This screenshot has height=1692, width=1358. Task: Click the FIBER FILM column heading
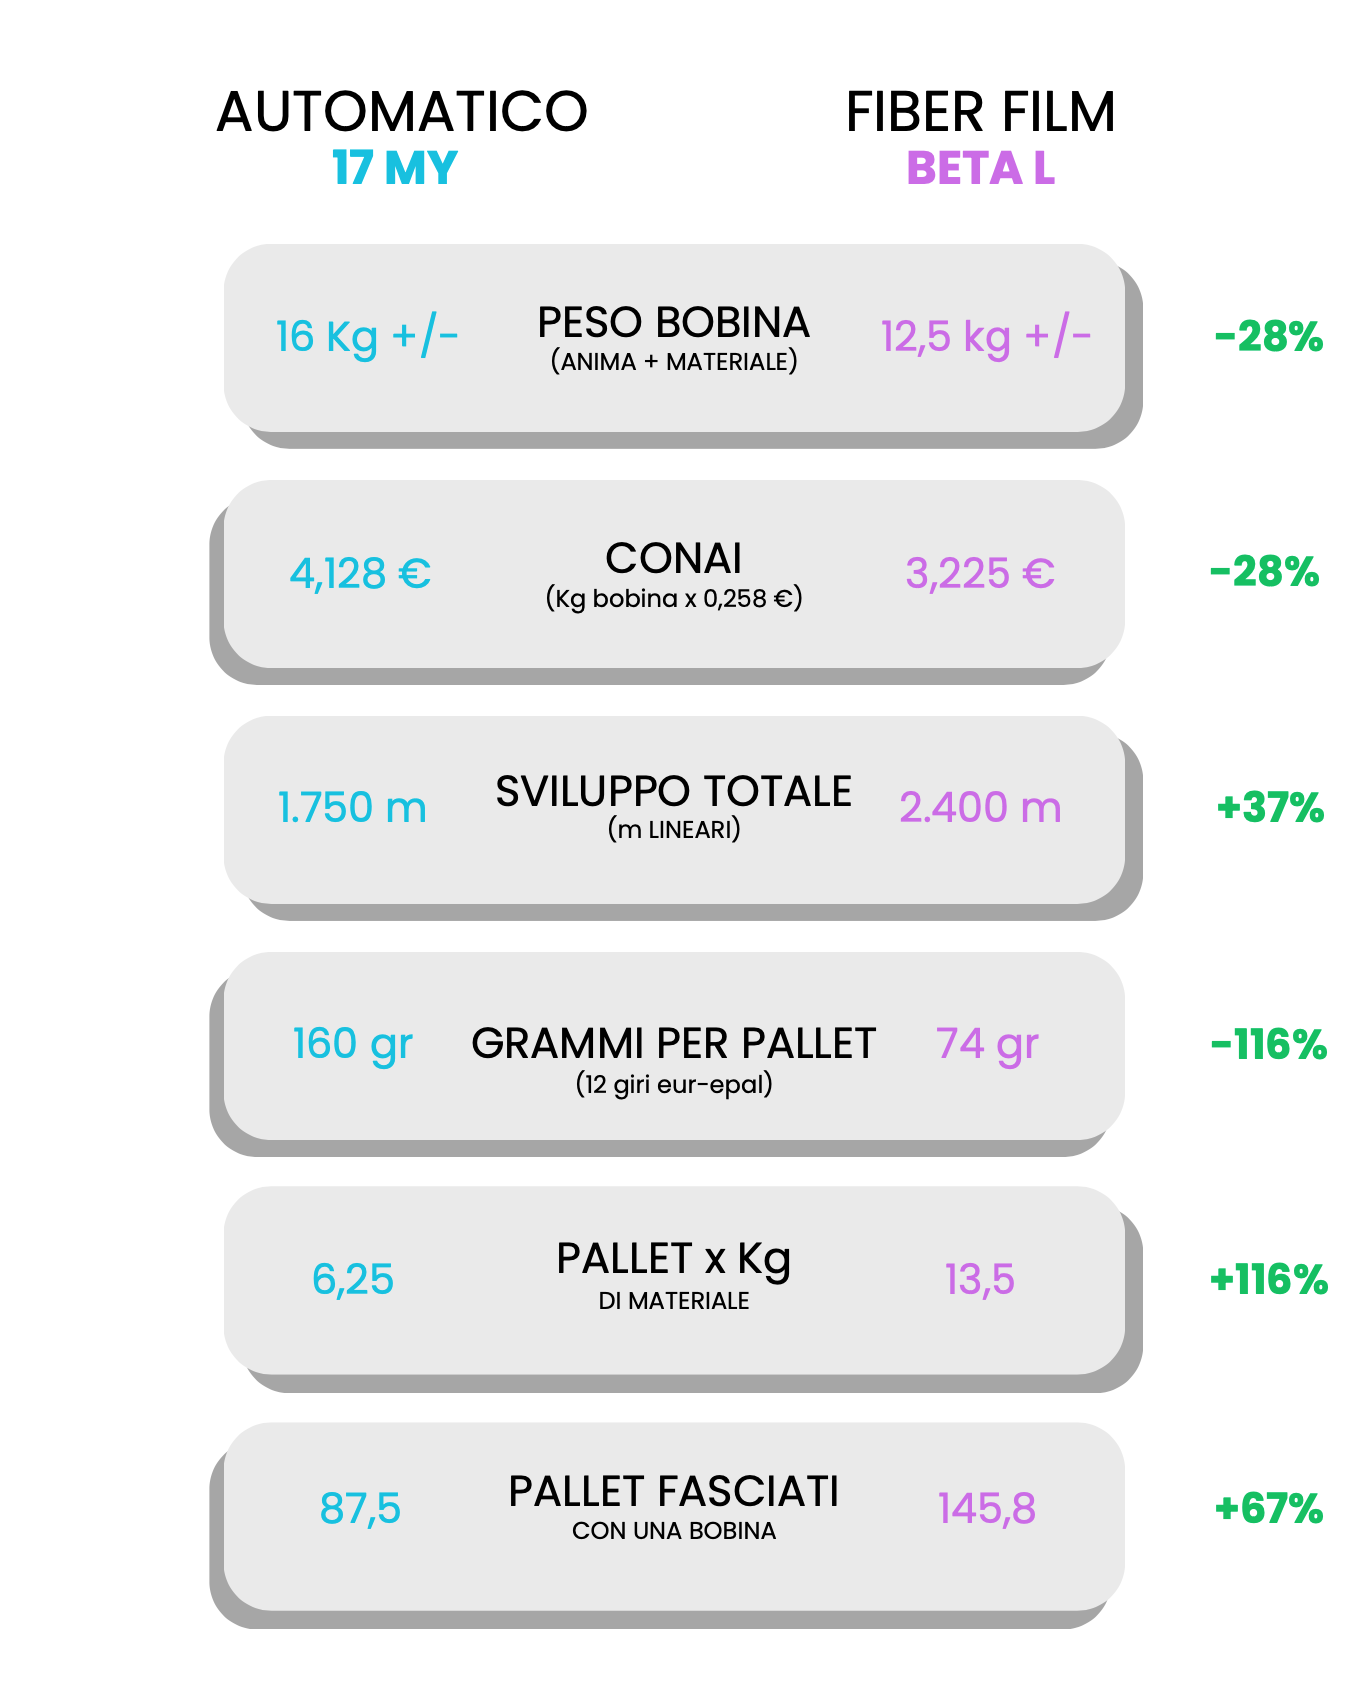pyautogui.click(x=980, y=111)
